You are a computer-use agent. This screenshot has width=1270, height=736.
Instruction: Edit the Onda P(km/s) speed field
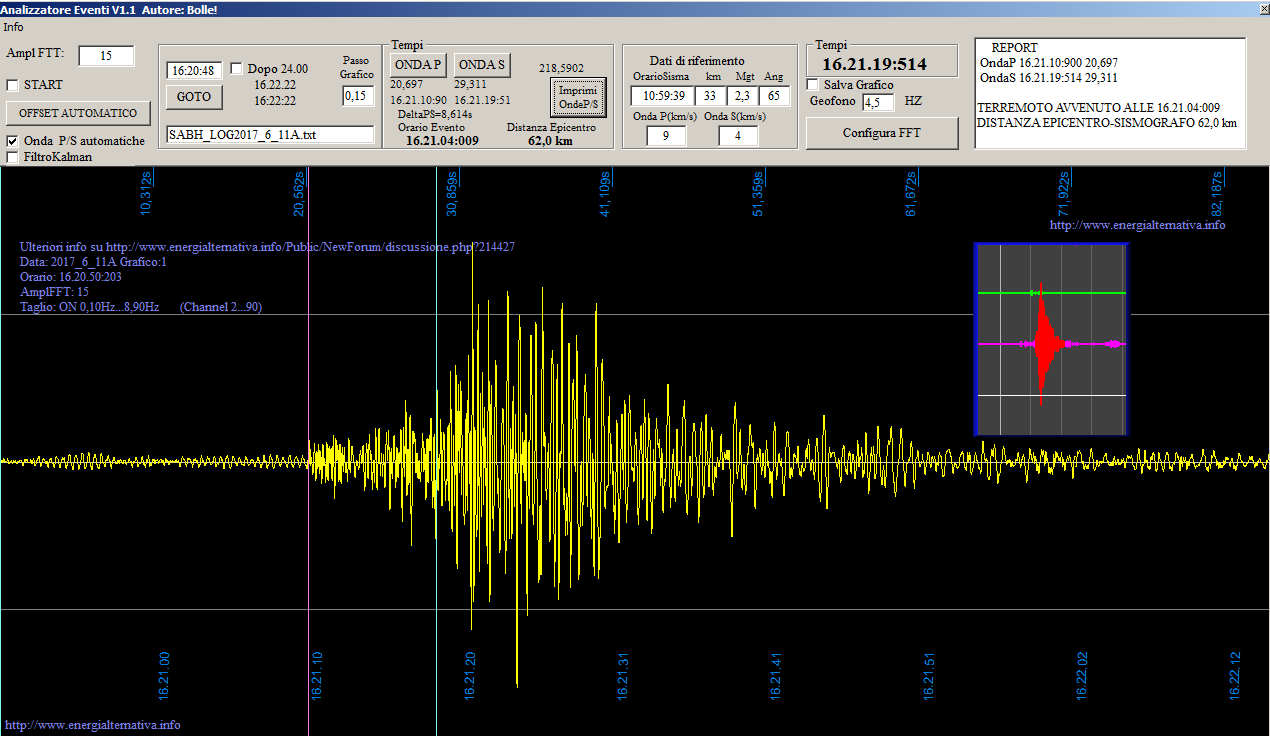tap(666, 136)
